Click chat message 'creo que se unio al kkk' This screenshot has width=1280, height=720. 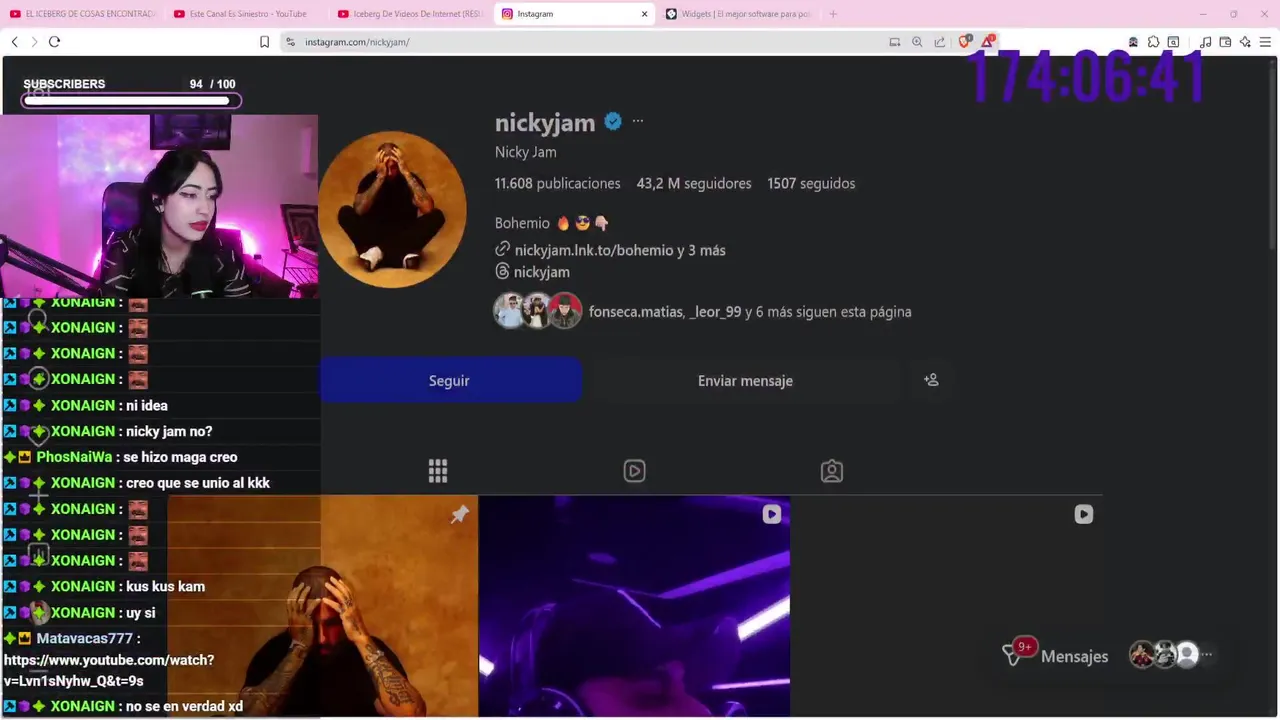(x=198, y=483)
